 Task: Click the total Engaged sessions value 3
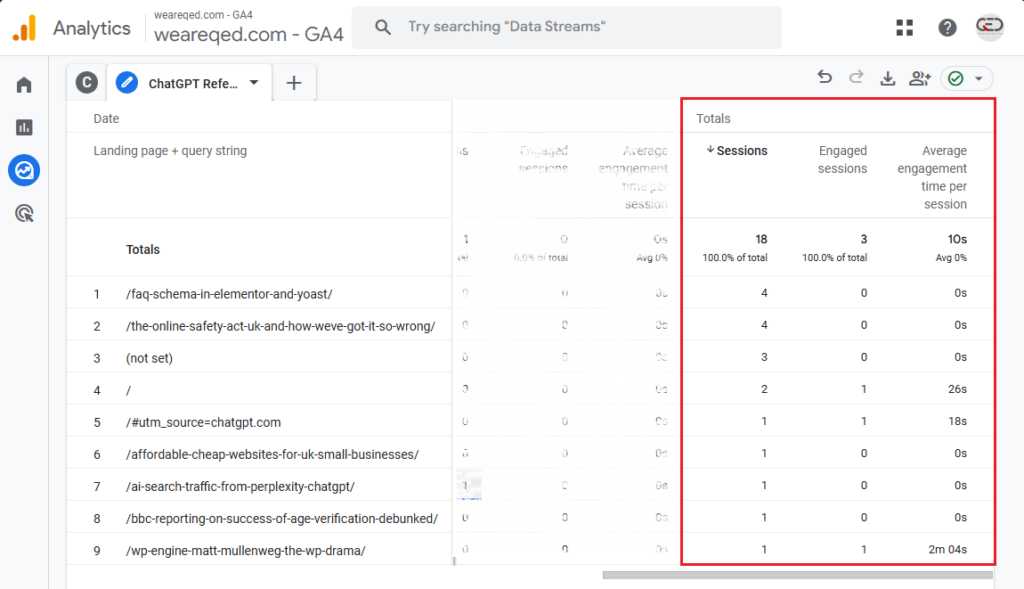[863, 239]
